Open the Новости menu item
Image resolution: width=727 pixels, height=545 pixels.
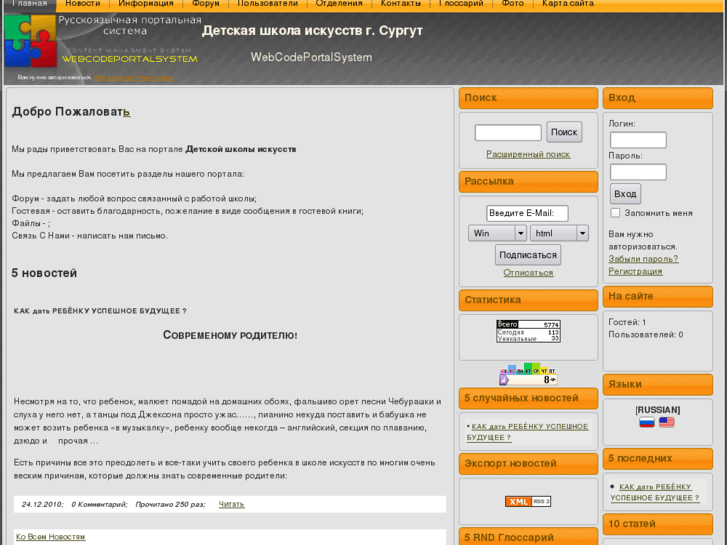(x=83, y=4)
